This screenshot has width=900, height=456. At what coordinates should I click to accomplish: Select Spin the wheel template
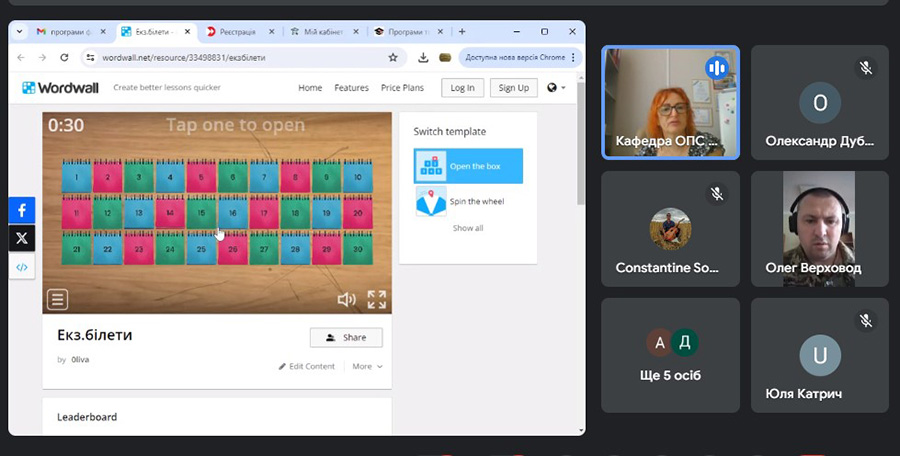468,202
